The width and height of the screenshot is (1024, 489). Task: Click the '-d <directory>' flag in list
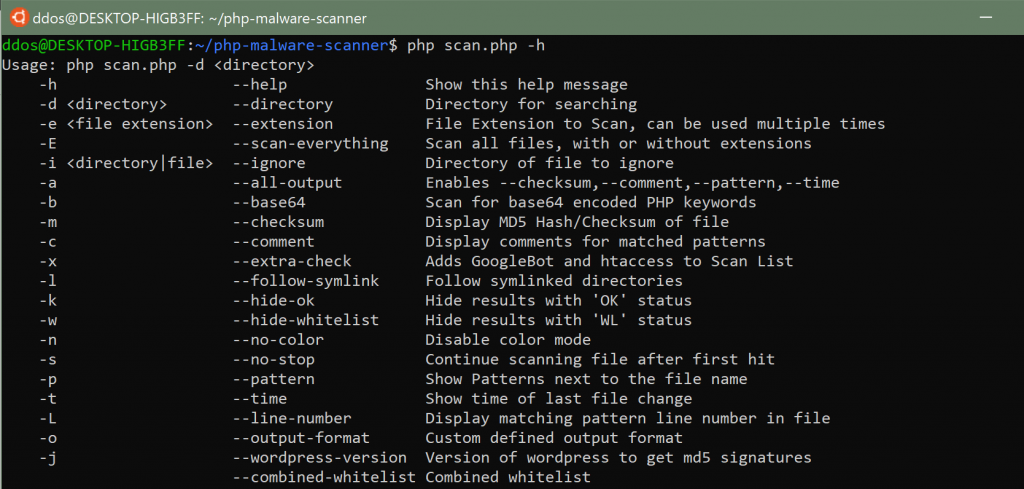[x=103, y=104]
